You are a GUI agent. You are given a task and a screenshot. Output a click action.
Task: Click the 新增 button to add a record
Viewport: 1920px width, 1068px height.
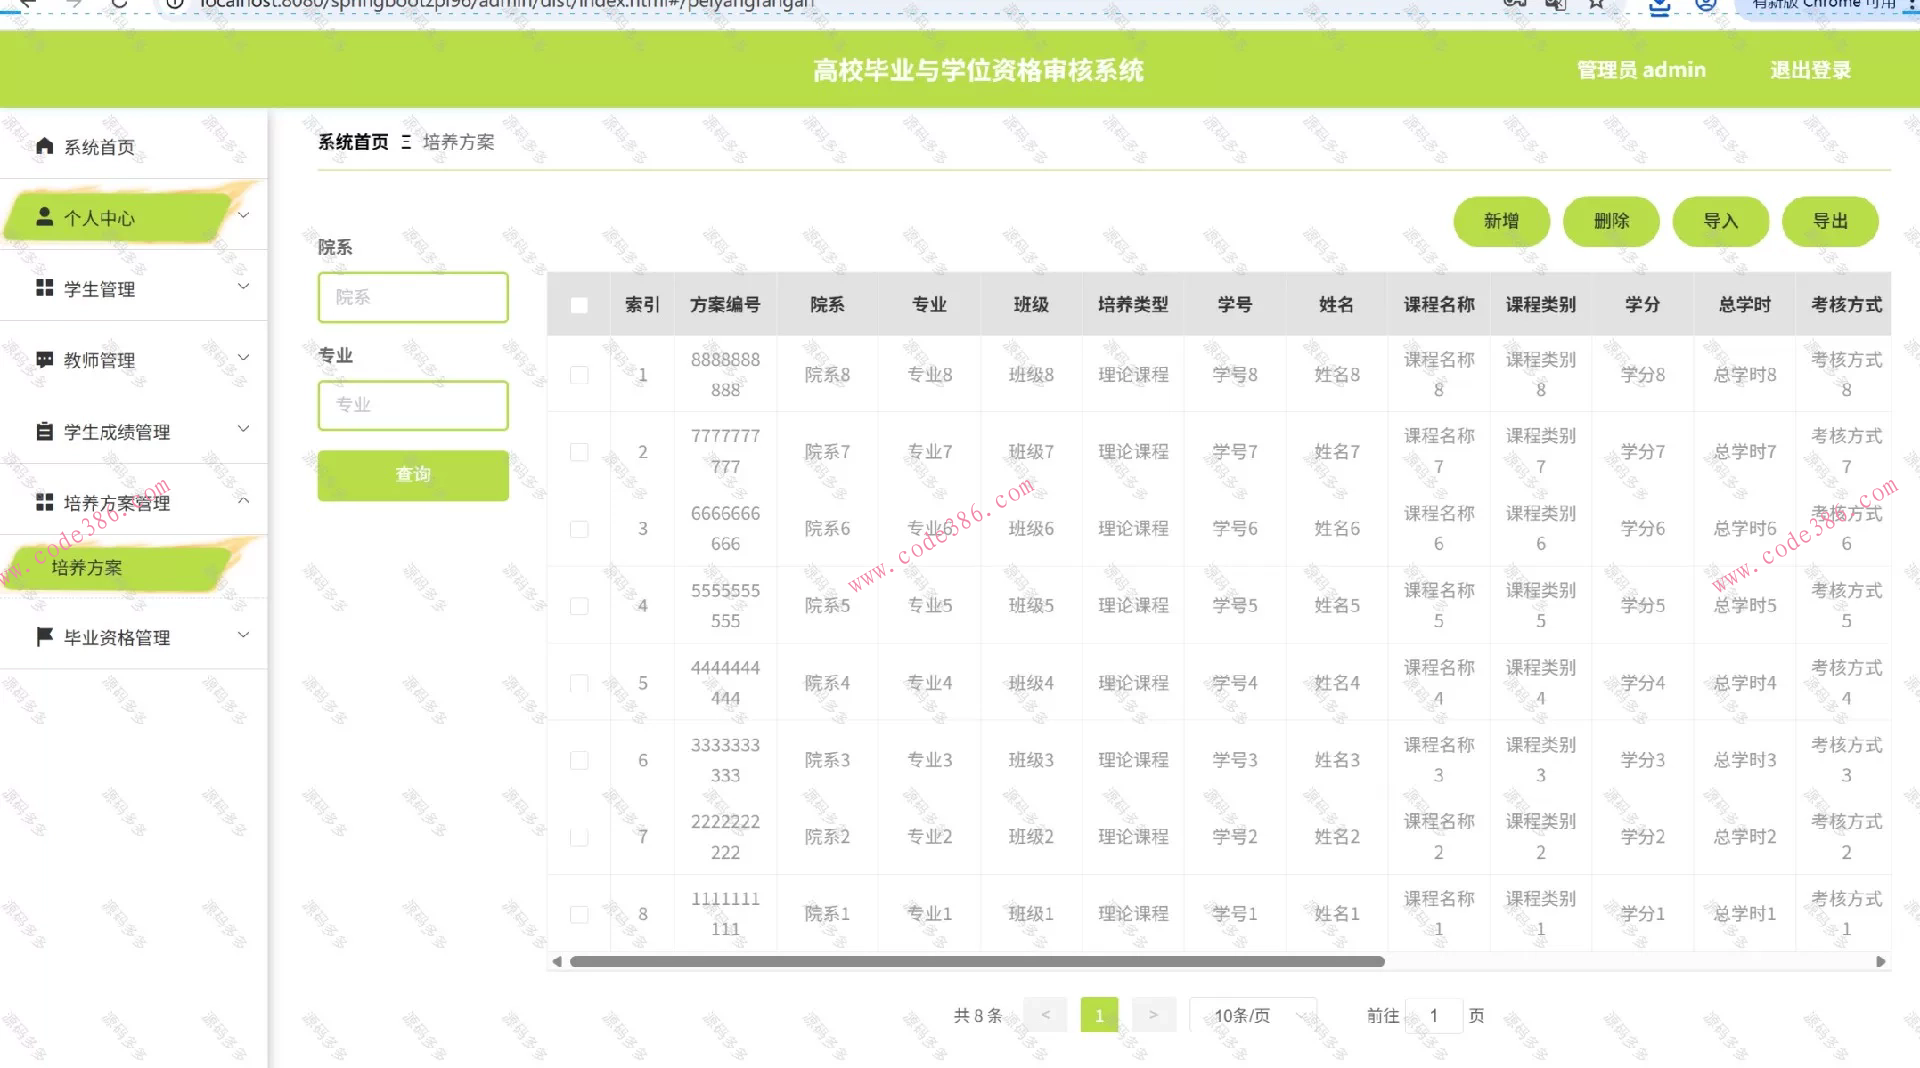pos(1501,221)
